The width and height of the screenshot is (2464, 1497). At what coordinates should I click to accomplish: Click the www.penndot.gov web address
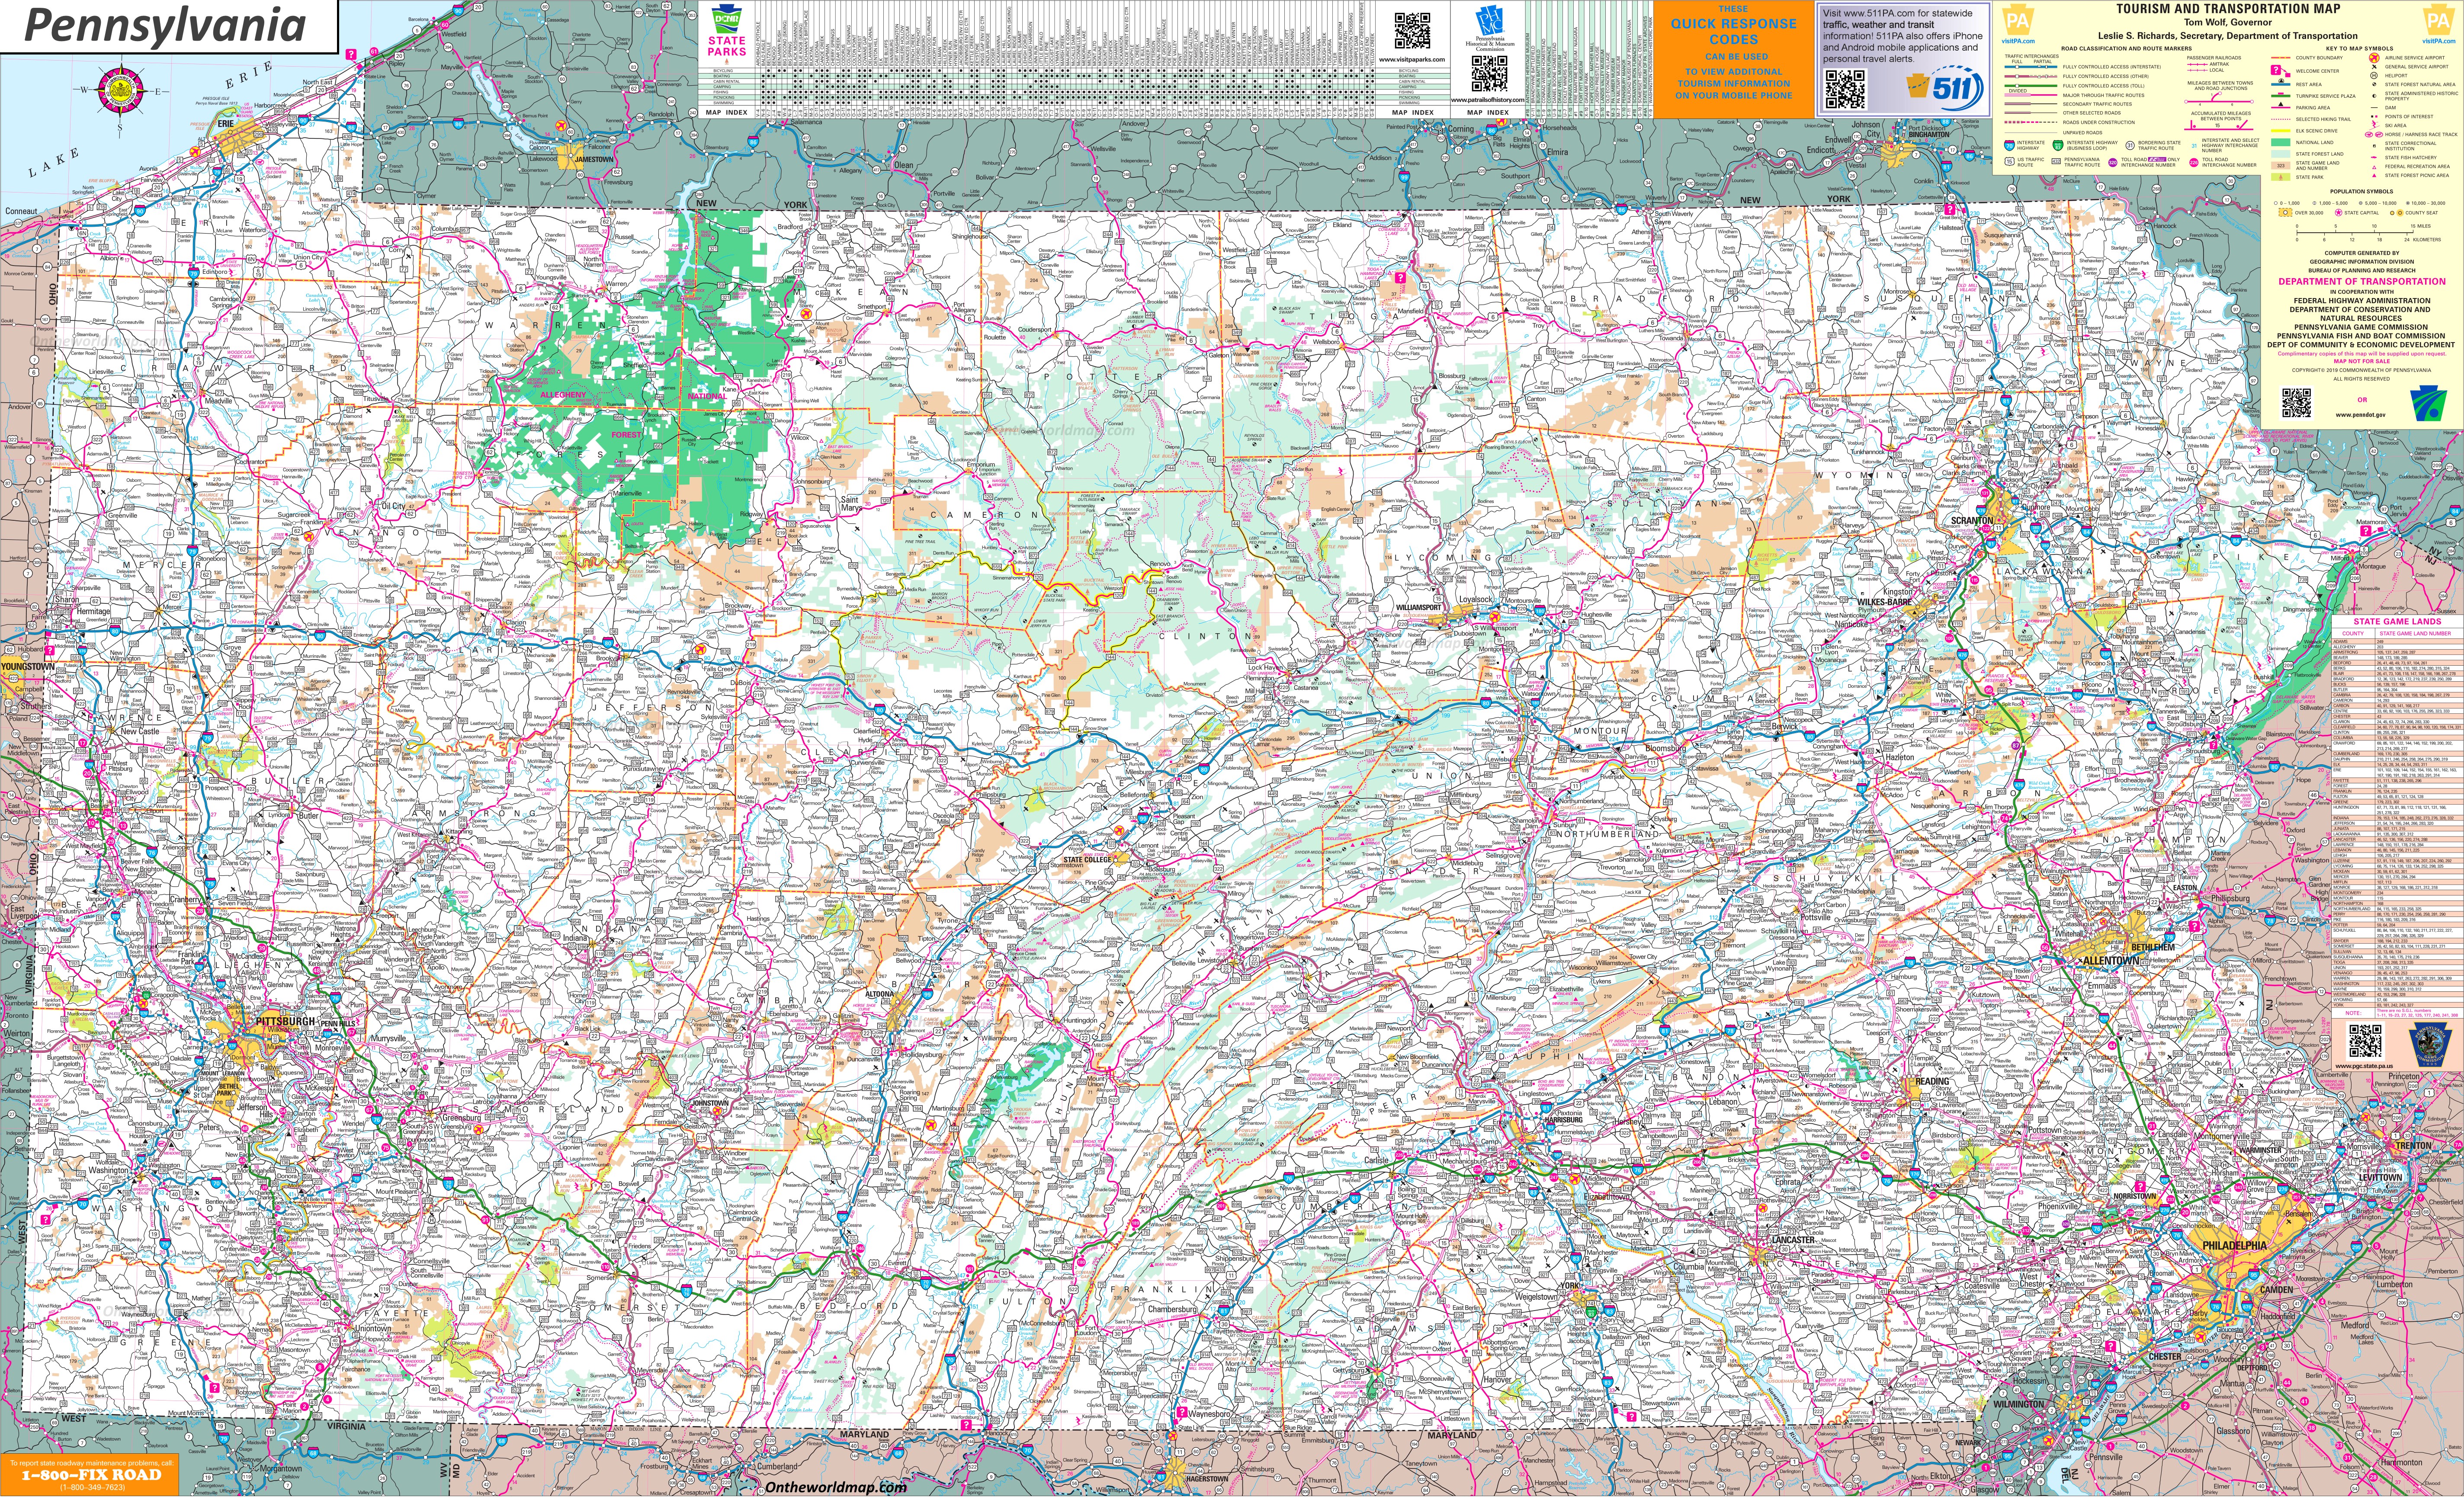2361,415
